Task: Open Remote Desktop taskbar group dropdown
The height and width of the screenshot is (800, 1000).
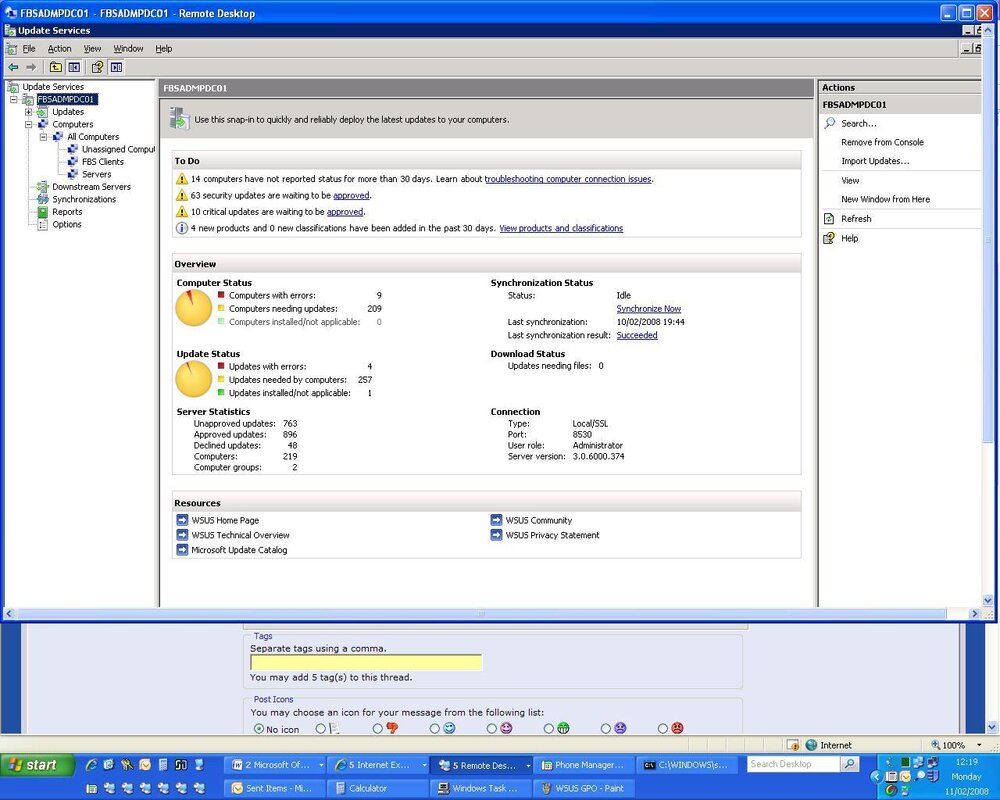Action: (528, 765)
